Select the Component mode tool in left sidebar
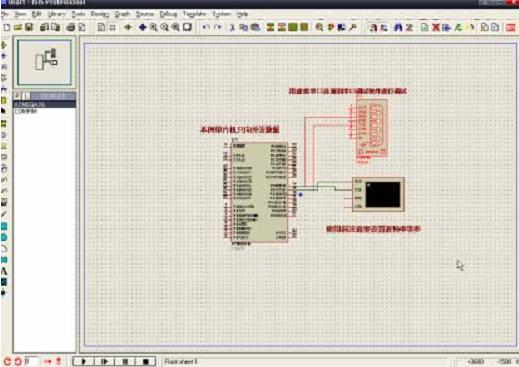The image size is (519, 367). click(x=4, y=45)
